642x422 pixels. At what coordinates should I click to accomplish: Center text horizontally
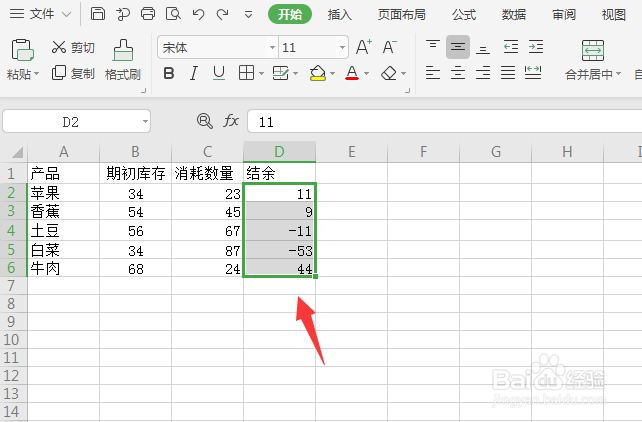tap(458, 73)
